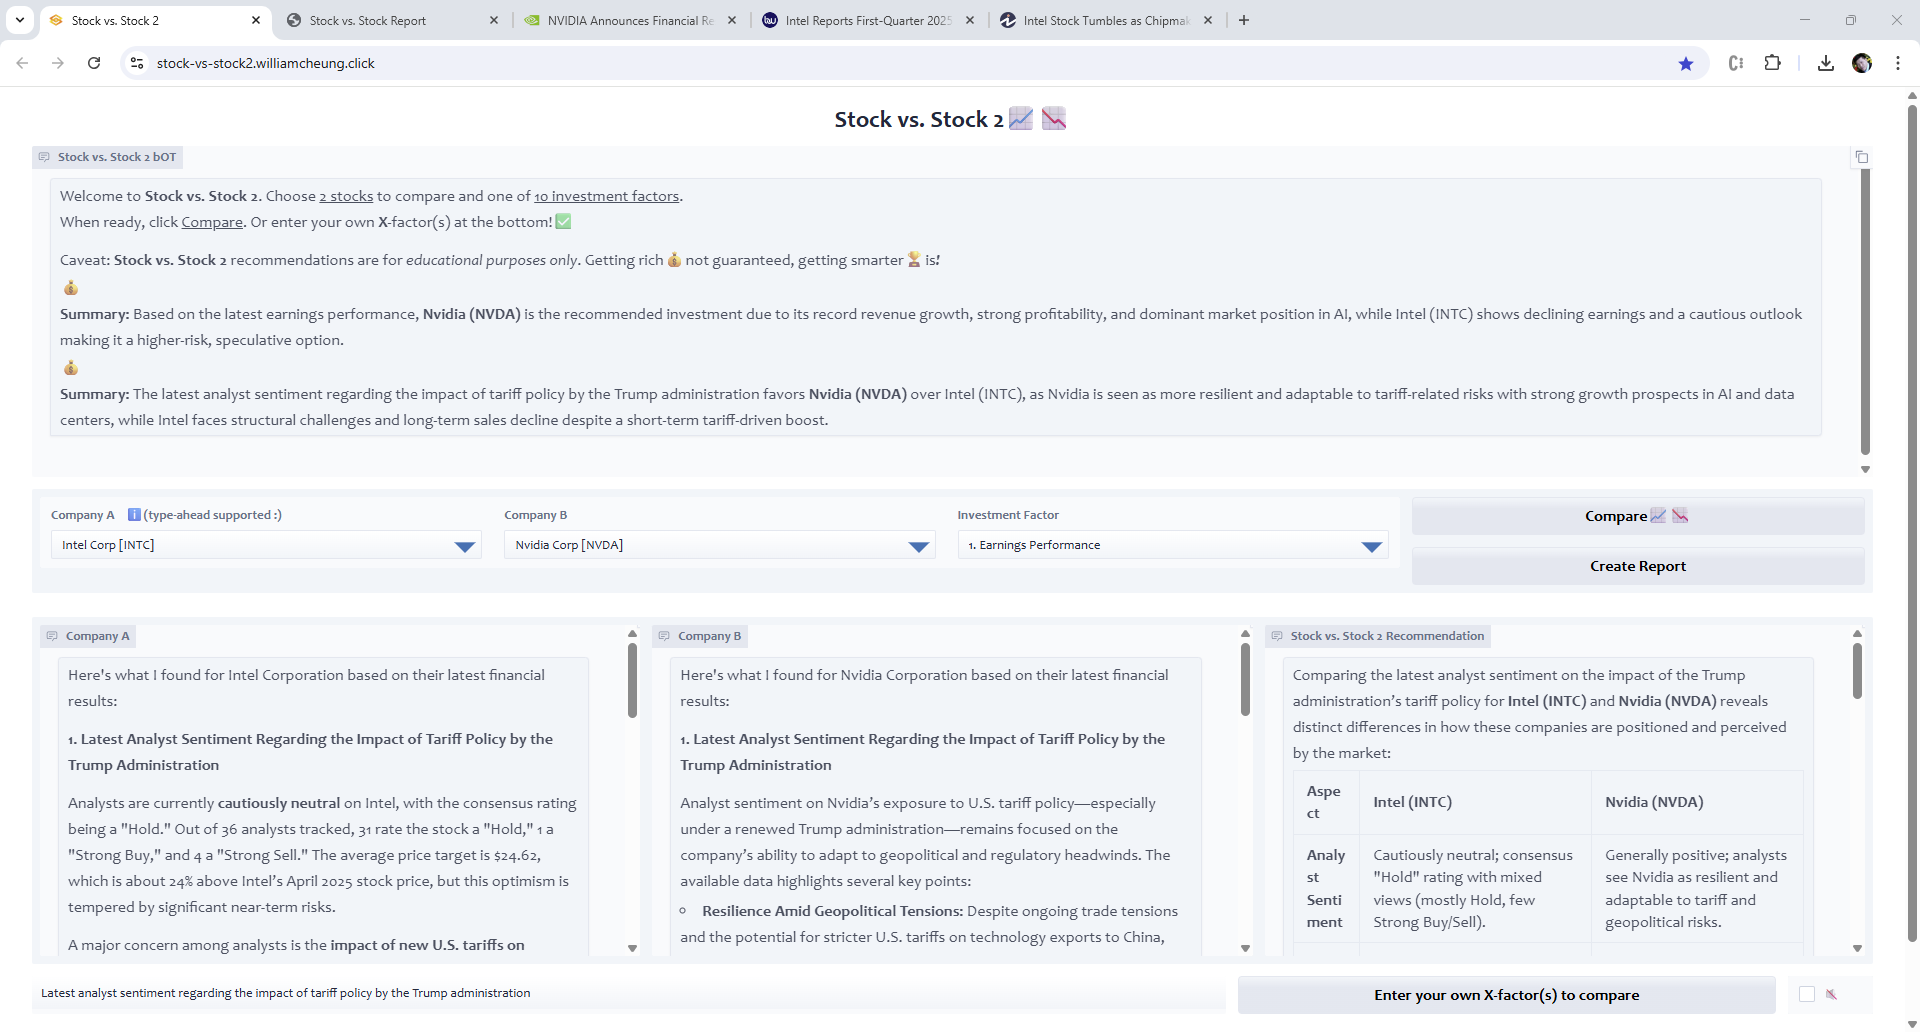Click the downward chart emoji in page title
The width and height of the screenshot is (1920, 1032).
coord(1054,119)
